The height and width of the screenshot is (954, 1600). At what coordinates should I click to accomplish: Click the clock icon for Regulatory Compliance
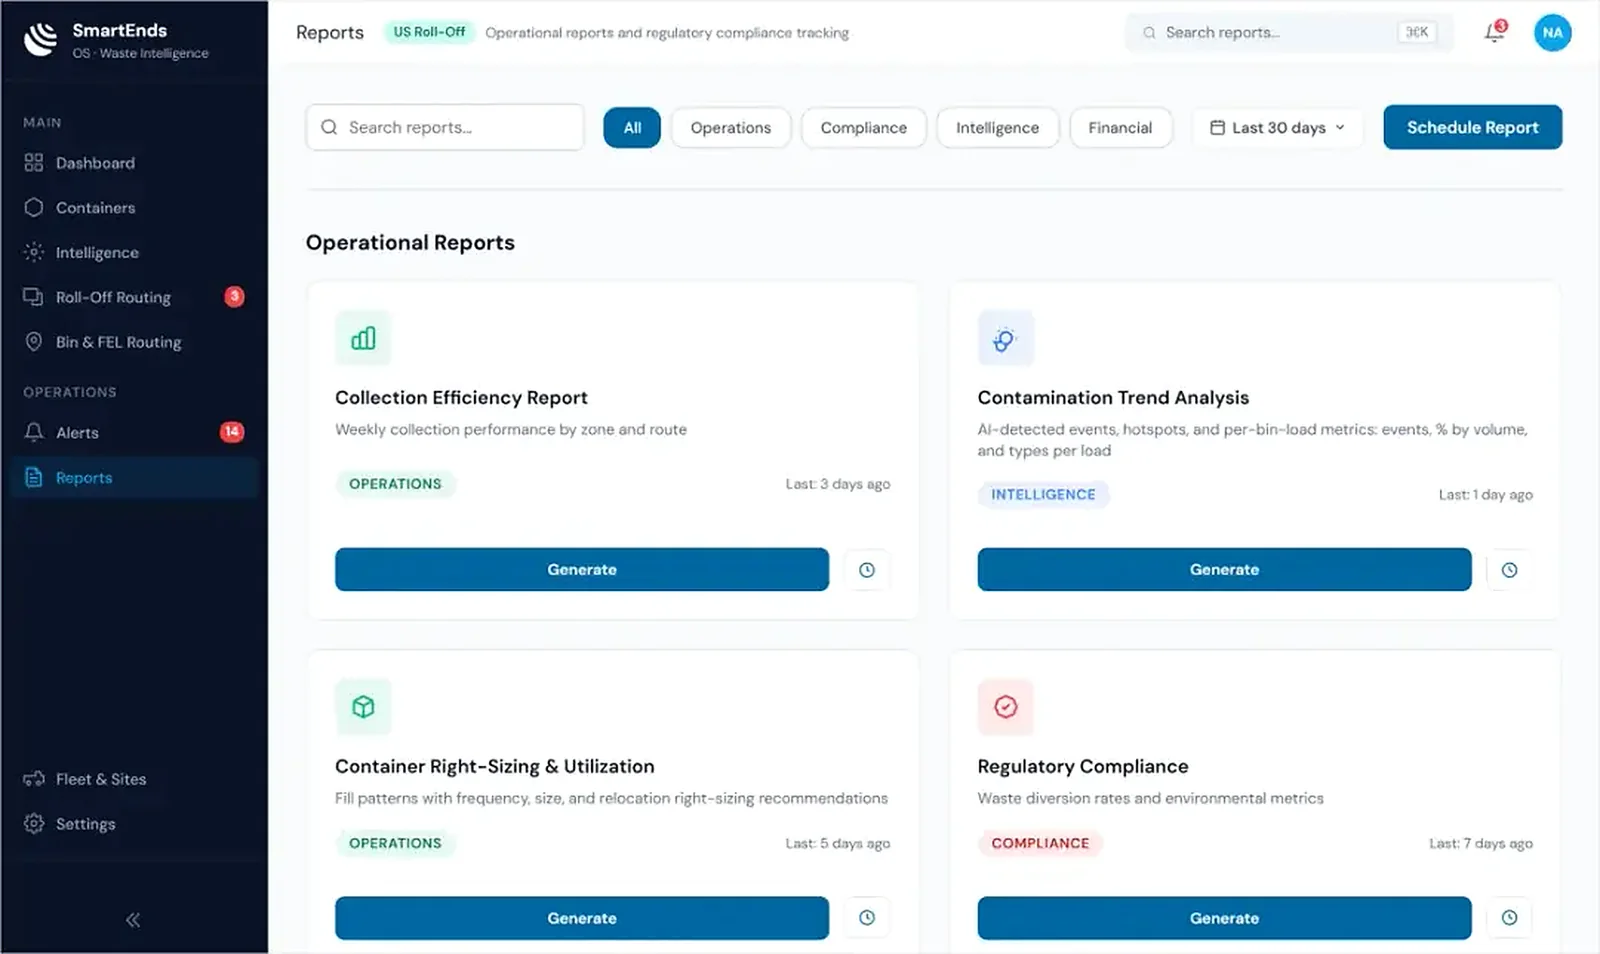pos(1509,918)
